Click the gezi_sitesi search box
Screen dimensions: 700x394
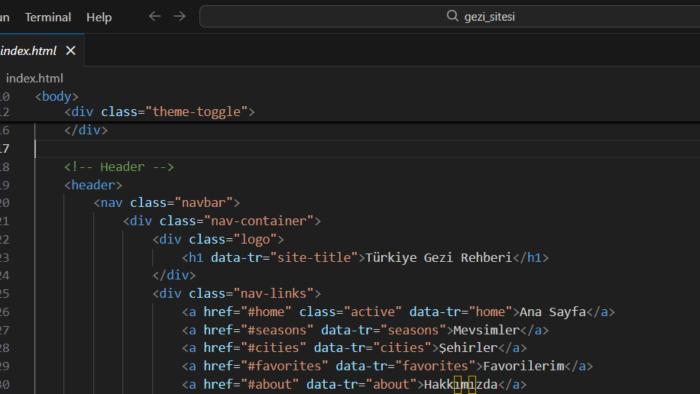[x=450, y=17]
